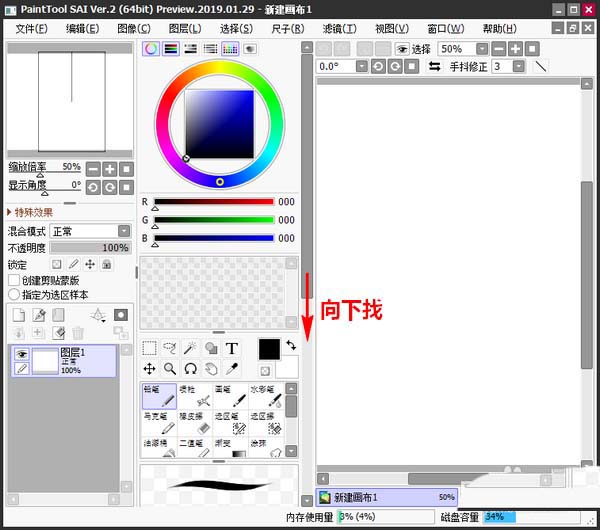Flip the canvas view horizontally
The width and height of the screenshot is (600, 530).
pyautogui.click(x=434, y=67)
